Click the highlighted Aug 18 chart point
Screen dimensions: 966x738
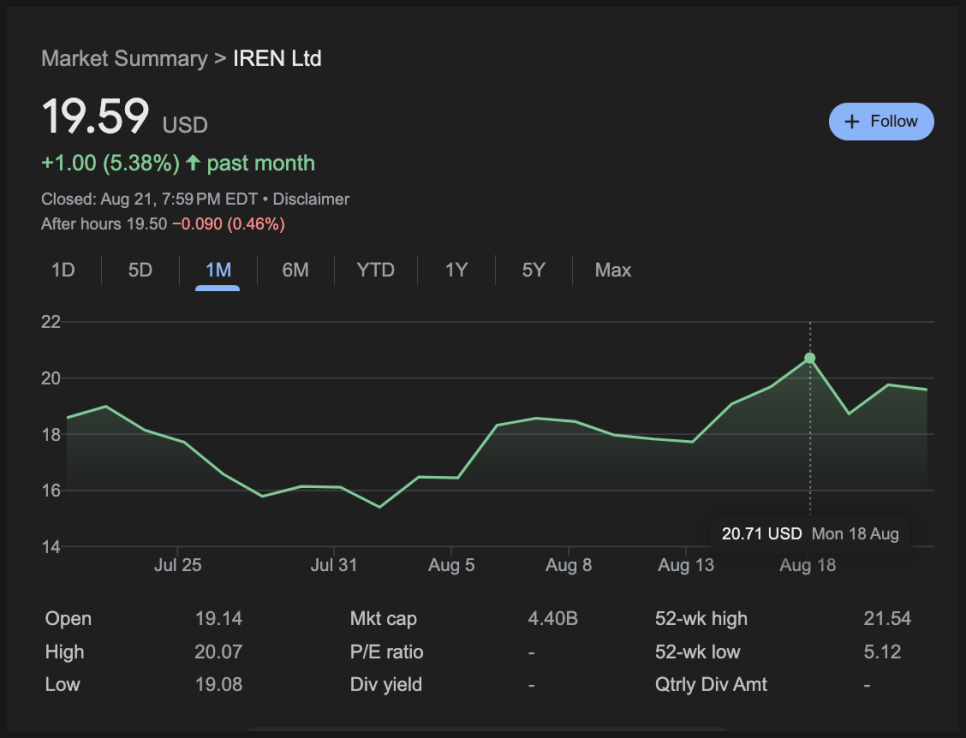(810, 358)
